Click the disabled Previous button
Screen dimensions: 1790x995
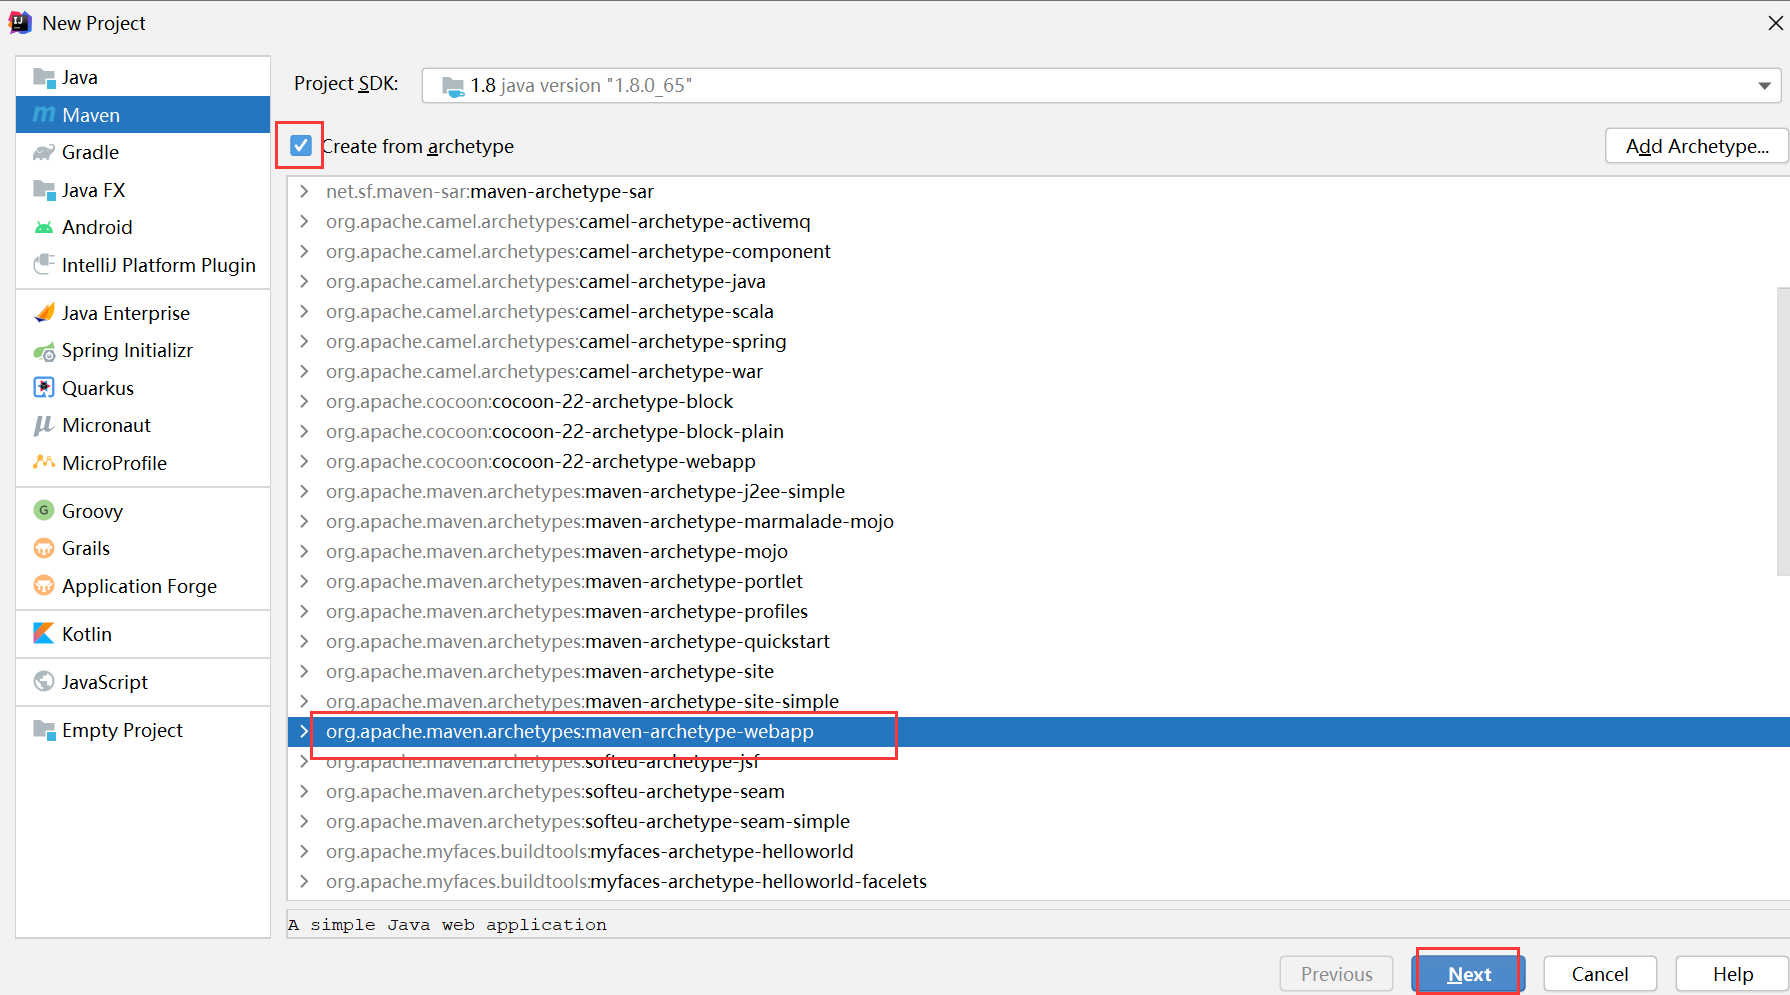click(1336, 974)
